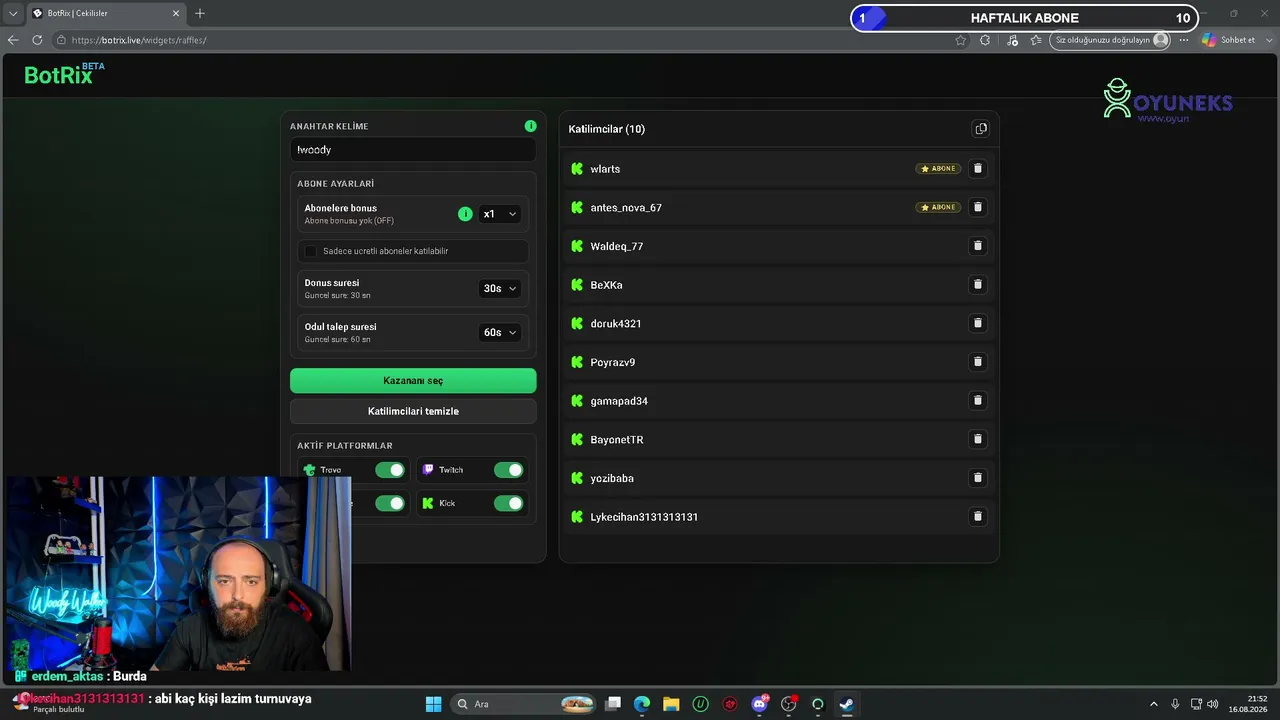Image resolution: width=1280 pixels, height=720 pixels.
Task: Open the browser tab list chevron
Action: [12, 13]
